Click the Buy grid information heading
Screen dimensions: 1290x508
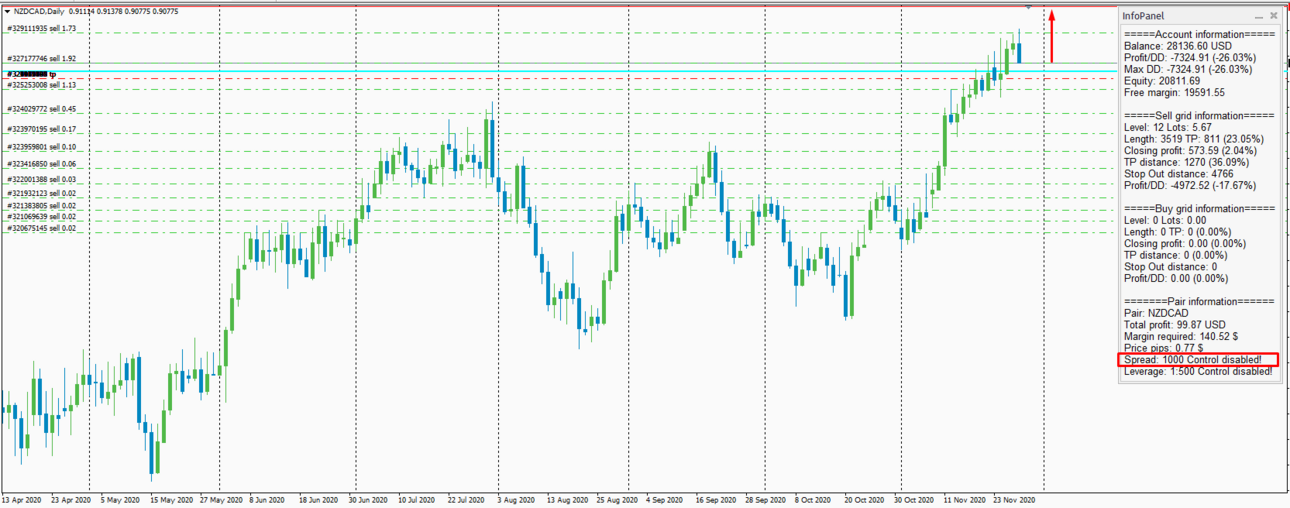[x=1199, y=209]
